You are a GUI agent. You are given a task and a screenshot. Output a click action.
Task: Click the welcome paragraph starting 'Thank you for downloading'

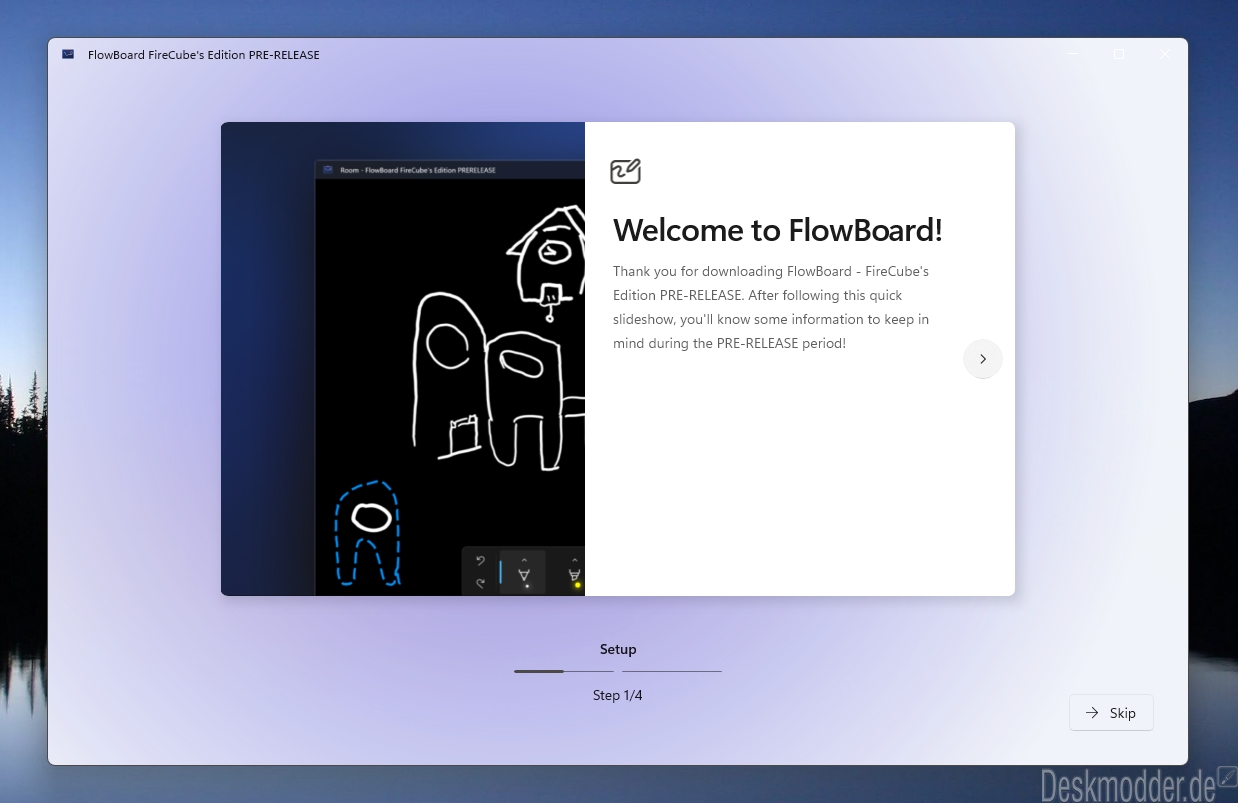[x=772, y=307]
